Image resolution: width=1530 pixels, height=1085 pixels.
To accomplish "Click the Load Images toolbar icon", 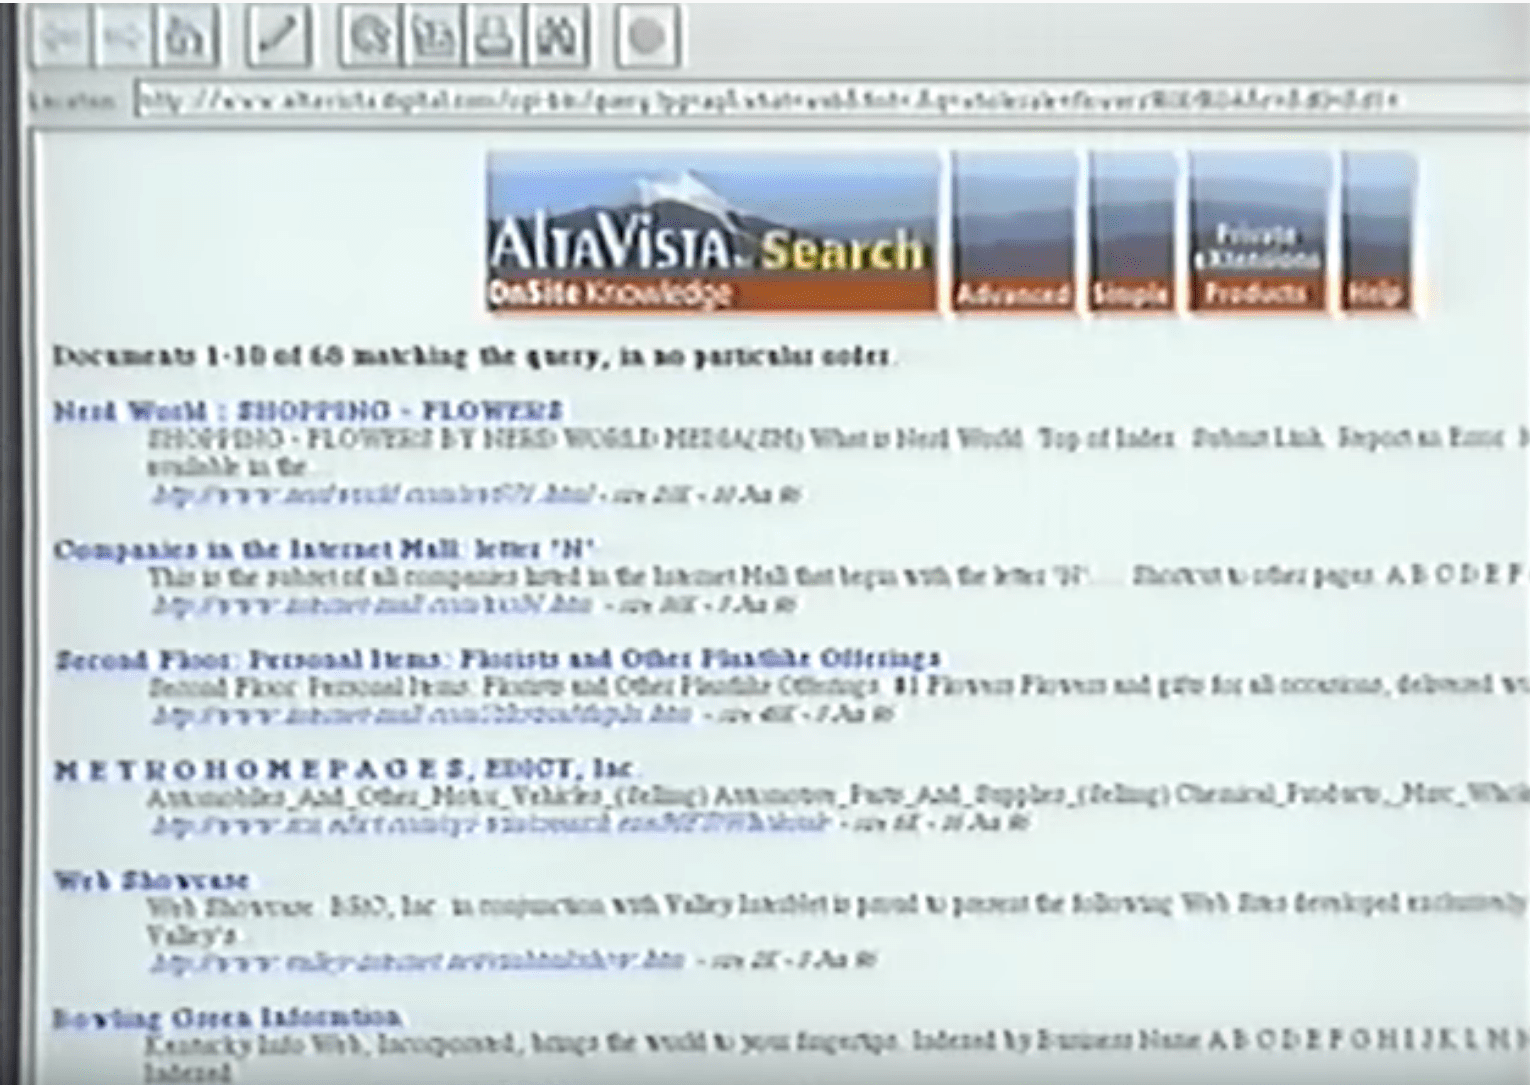I will pyautogui.click(x=435, y=38).
